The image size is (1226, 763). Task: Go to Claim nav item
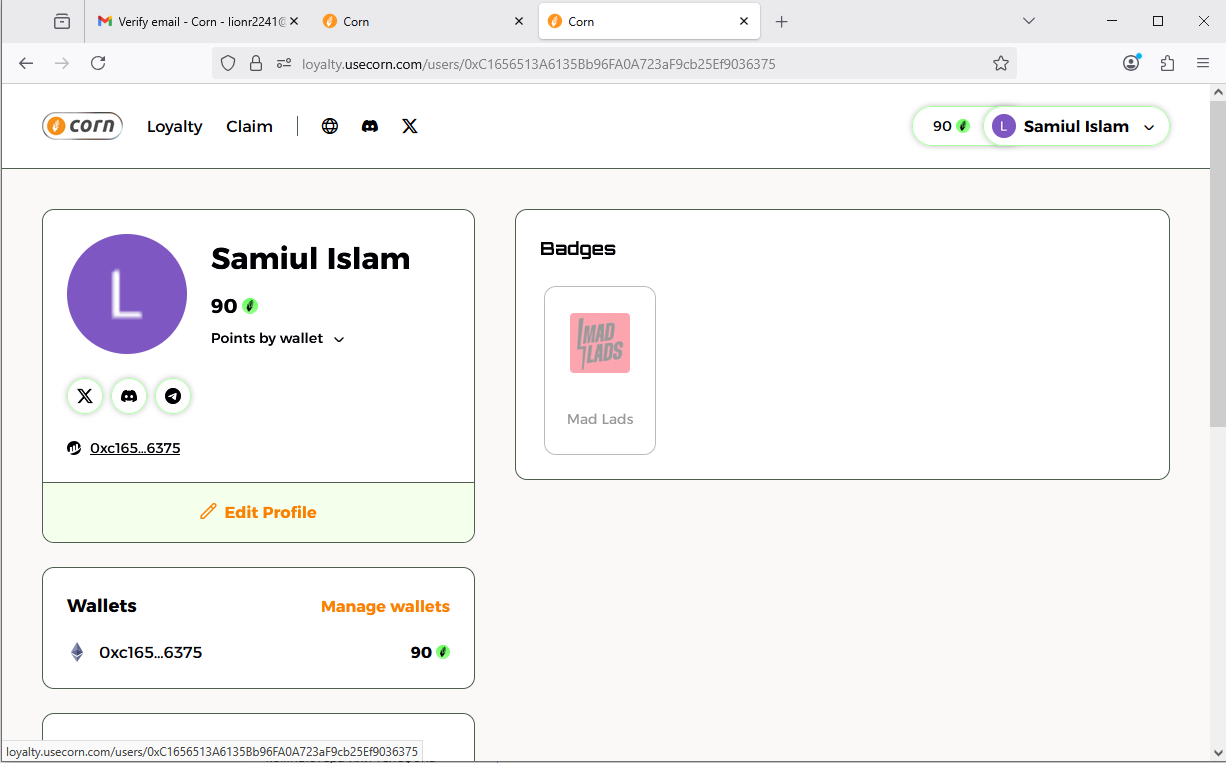pyautogui.click(x=249, y=126)
